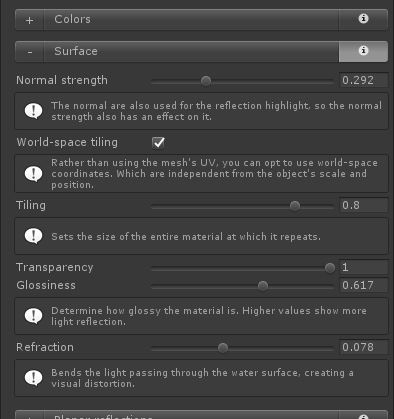Click the Surface section info icon
Screen dimensions: 394x419
pyautogui.click(x=363, y=51)
